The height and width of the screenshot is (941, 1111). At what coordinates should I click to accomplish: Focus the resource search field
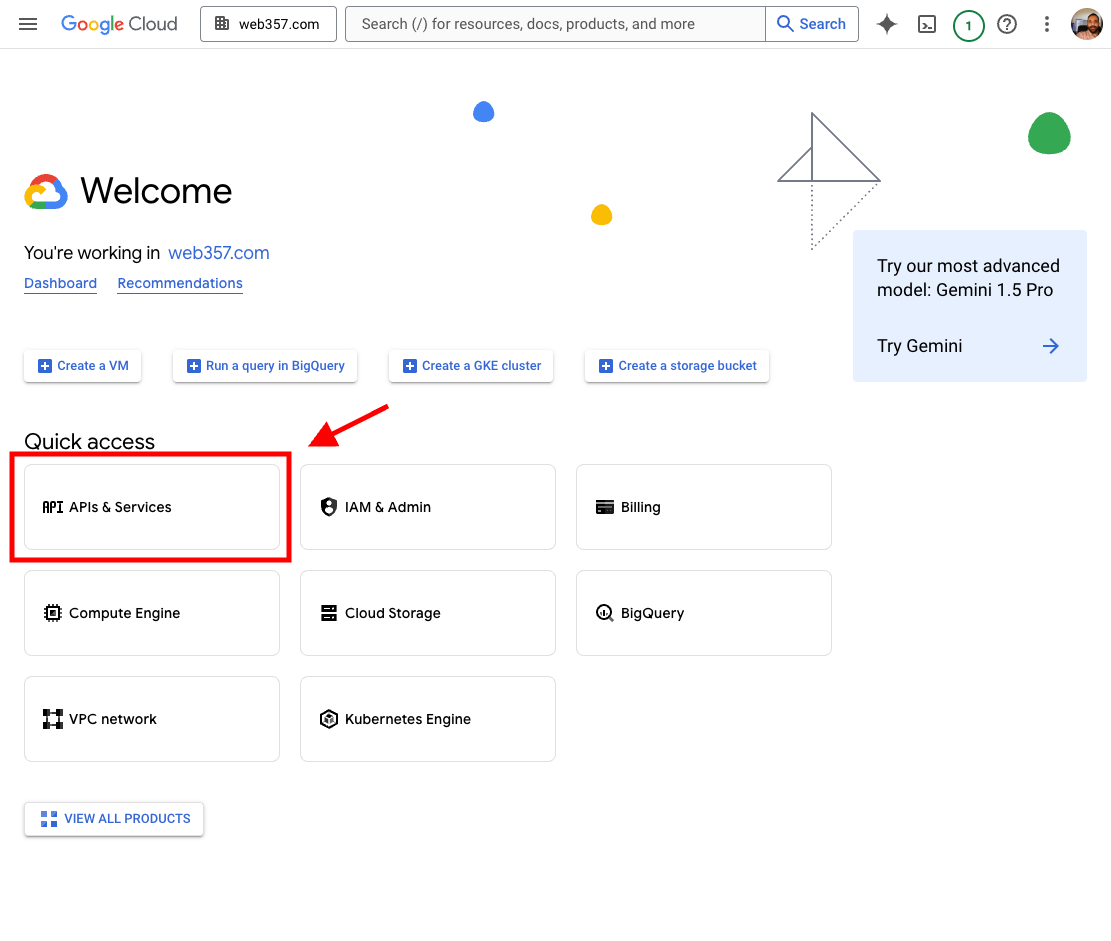pos(555,24)
